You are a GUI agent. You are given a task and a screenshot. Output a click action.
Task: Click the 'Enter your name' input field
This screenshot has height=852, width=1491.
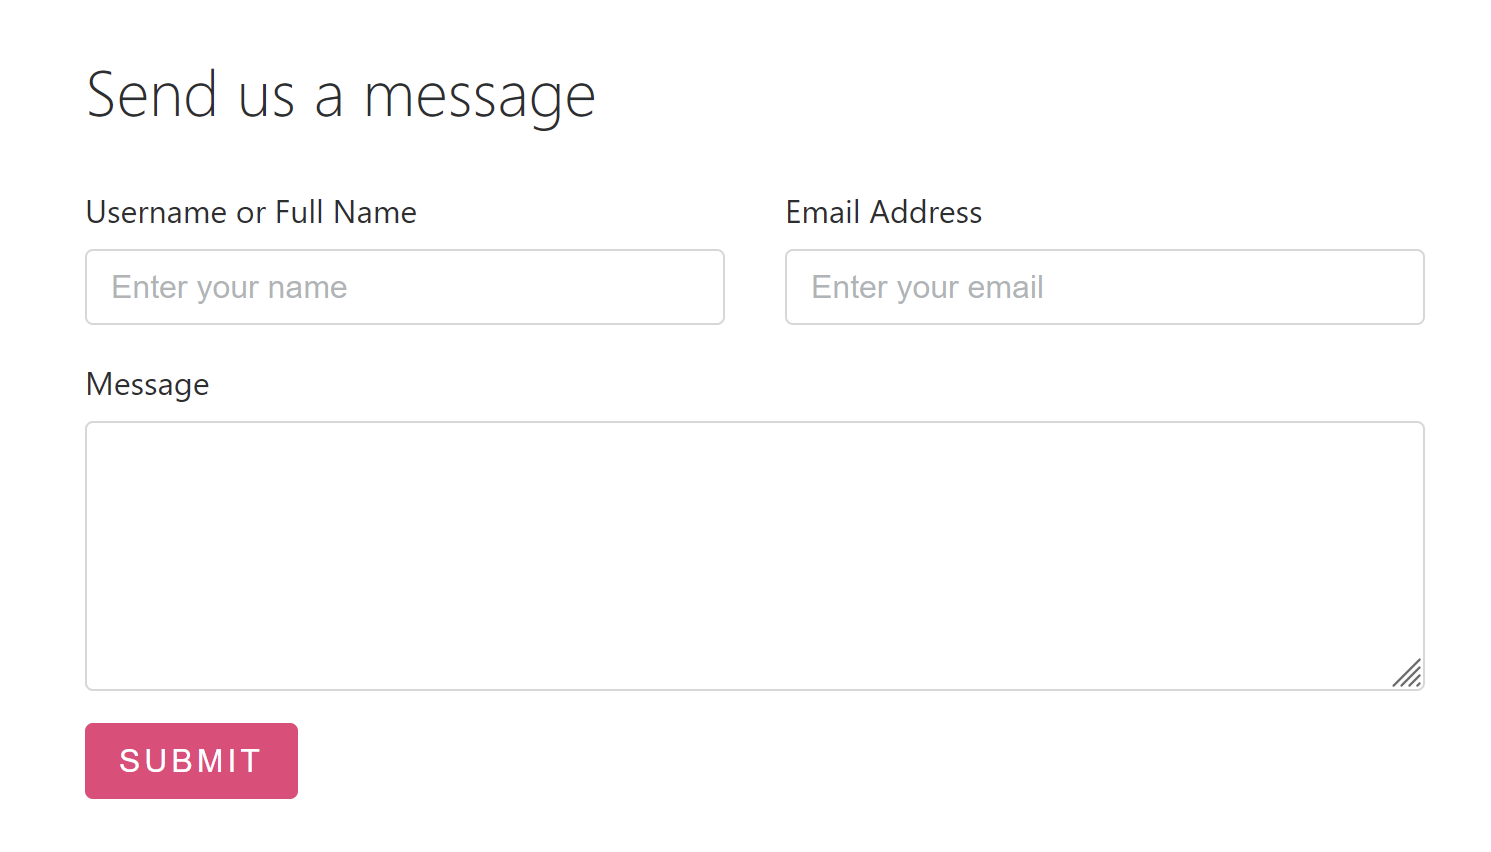pyautogui.click(x=404, y=287)
